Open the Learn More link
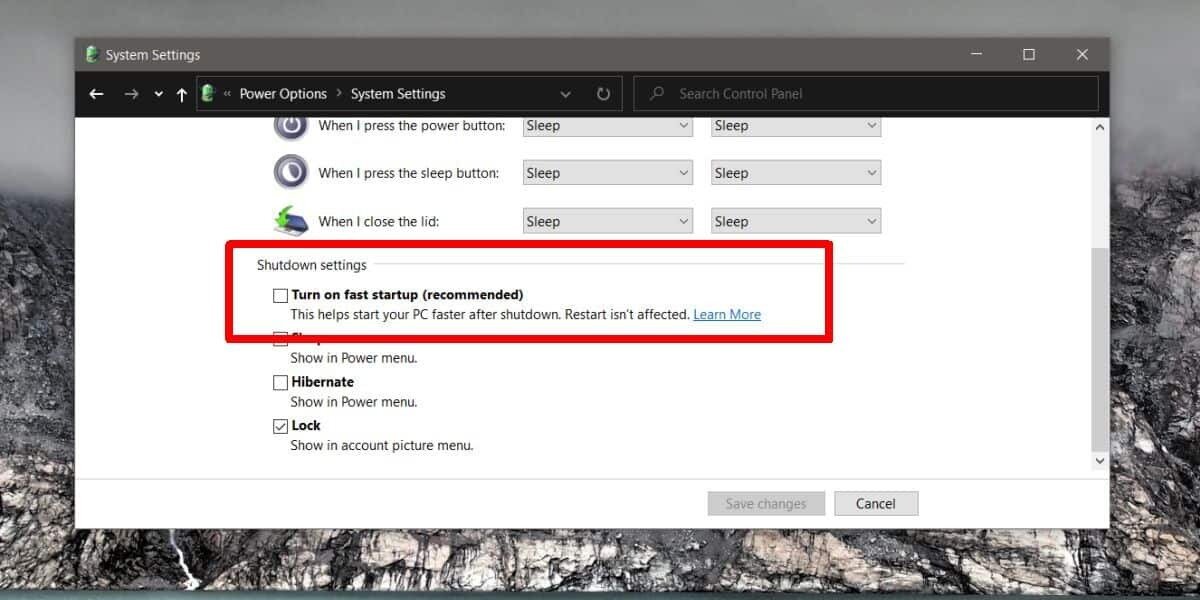 click(x=727, y=314)
